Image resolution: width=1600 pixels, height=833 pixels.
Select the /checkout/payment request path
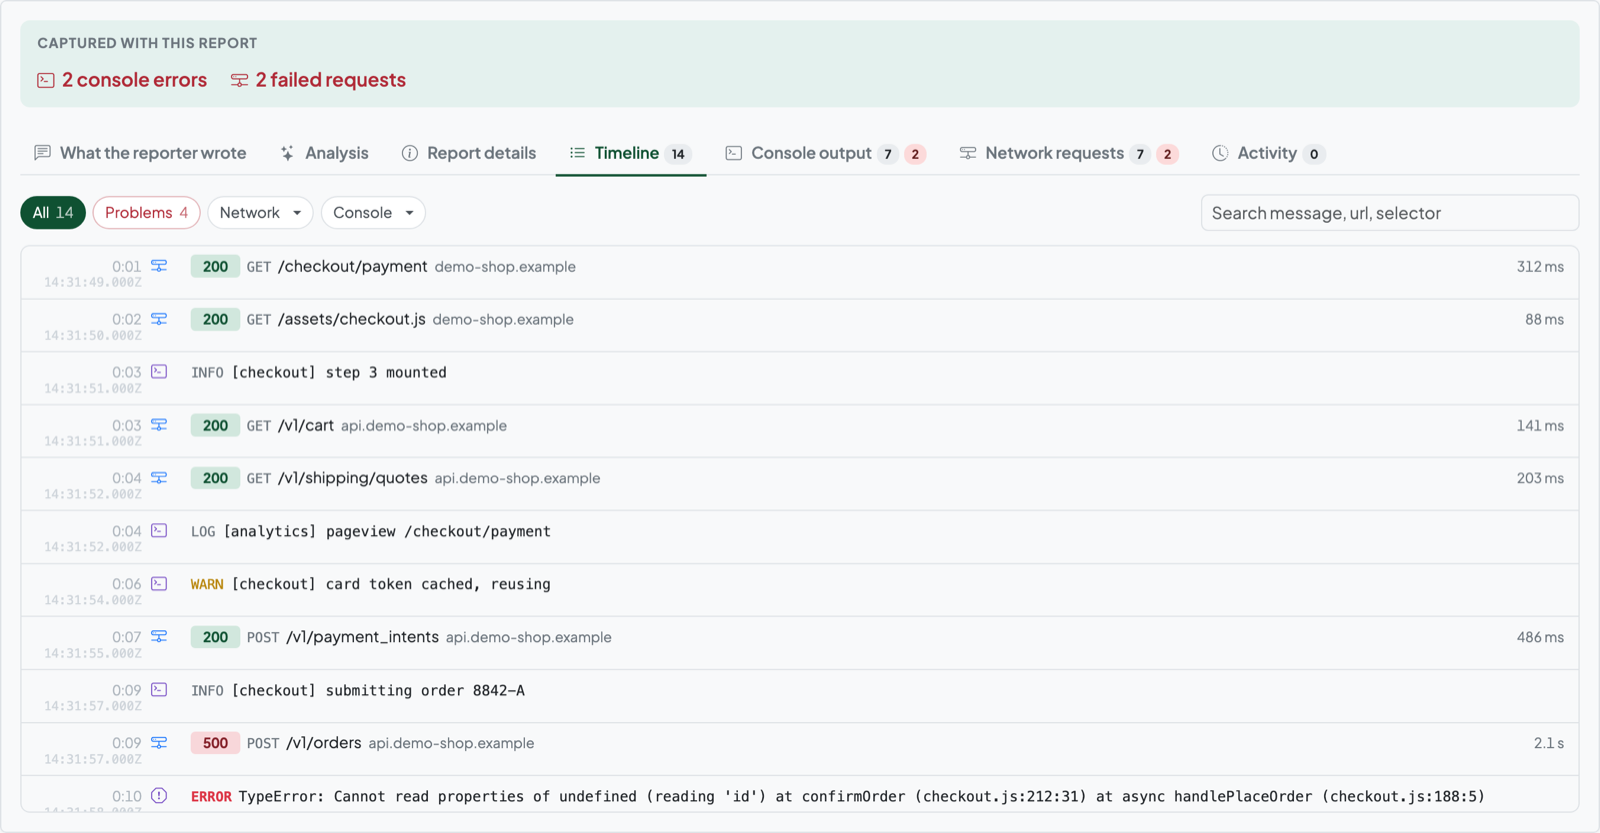pyautogui.click(x=353, y=266)
